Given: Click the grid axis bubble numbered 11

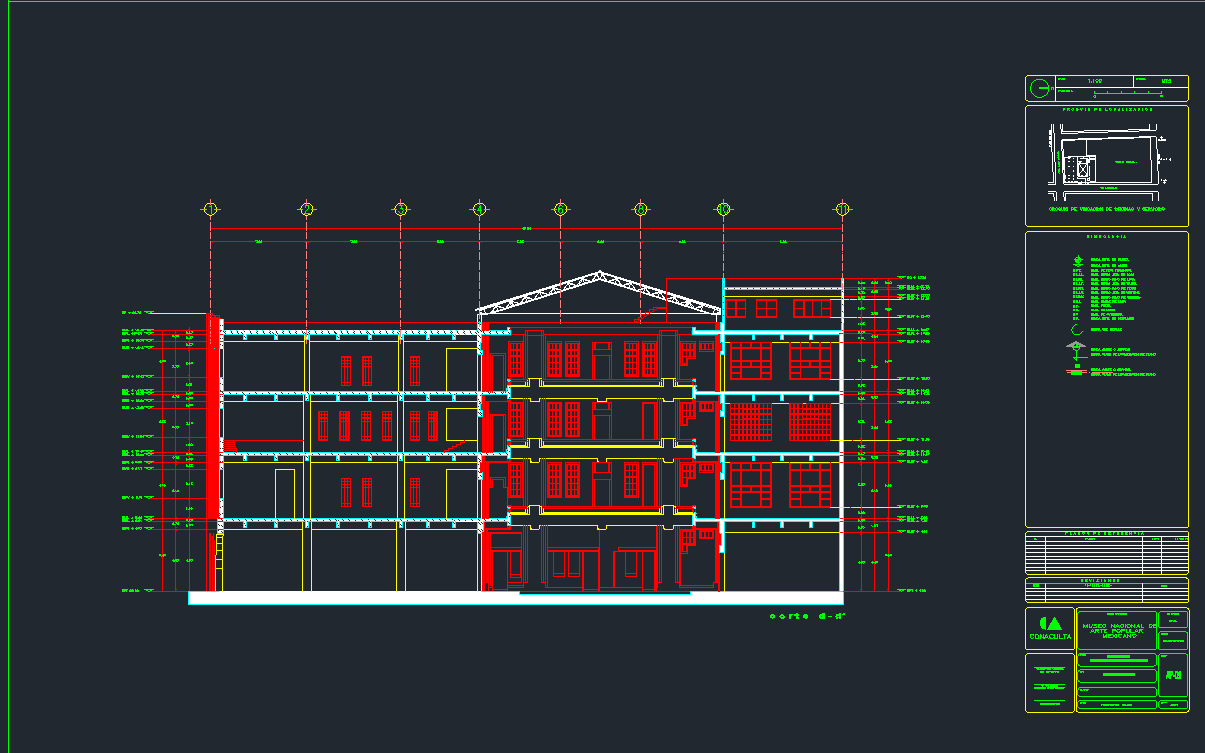Looking at the screenshot, I should pyautogui.click(x=843, y=209).
